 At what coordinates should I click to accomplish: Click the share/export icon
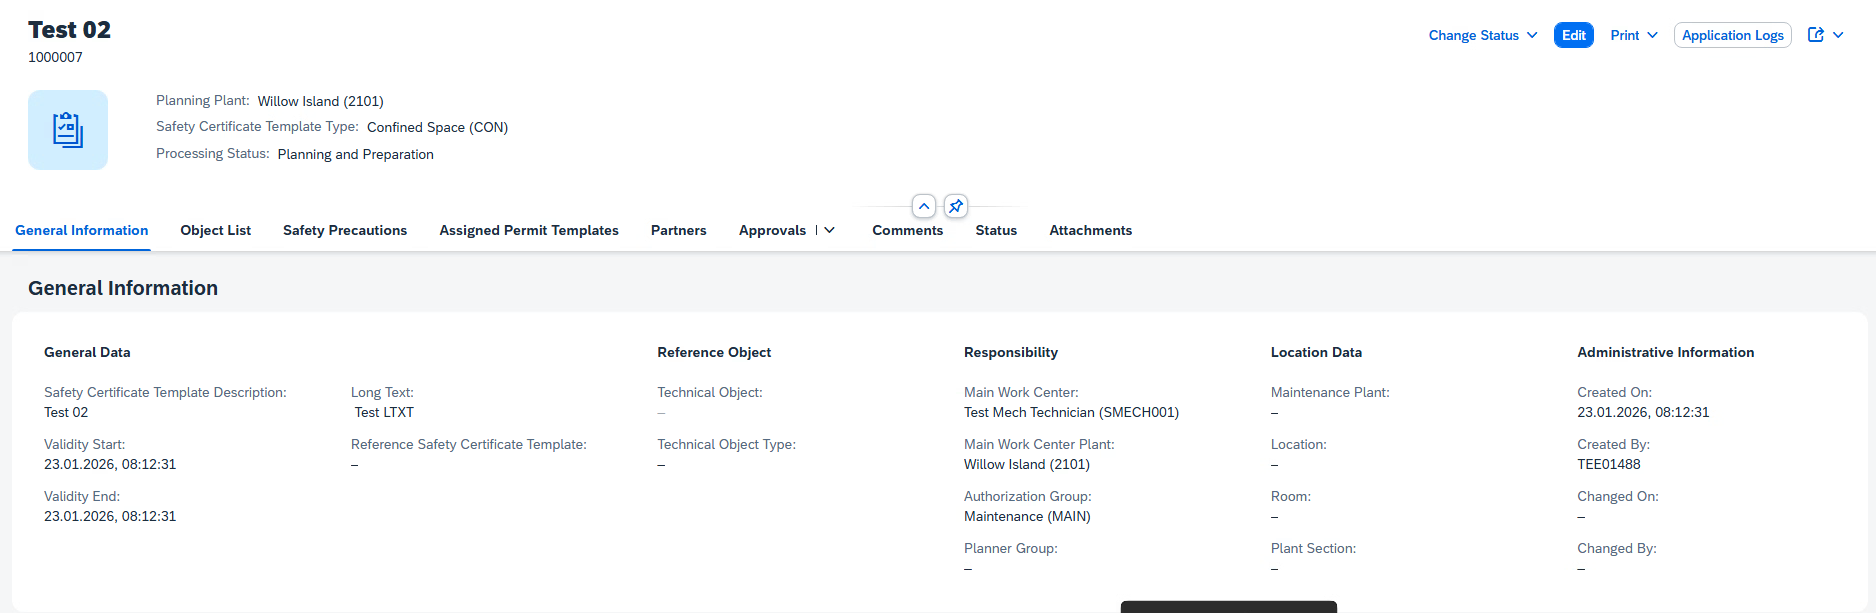pos(1816,35)
